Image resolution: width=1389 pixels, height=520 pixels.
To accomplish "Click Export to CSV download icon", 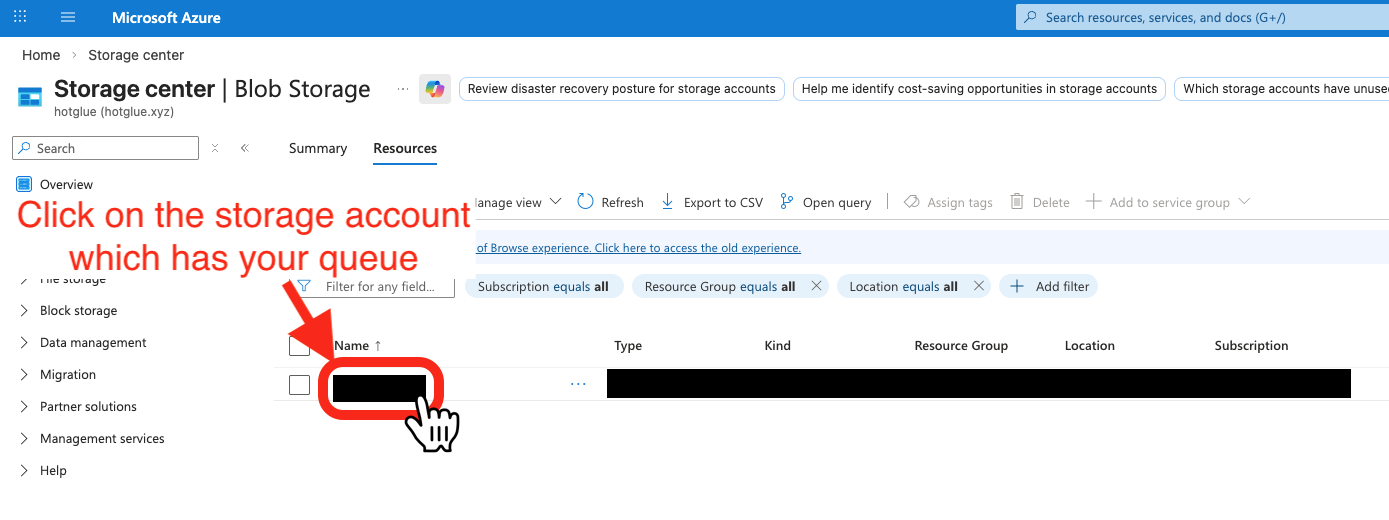I will click(668, 202).
